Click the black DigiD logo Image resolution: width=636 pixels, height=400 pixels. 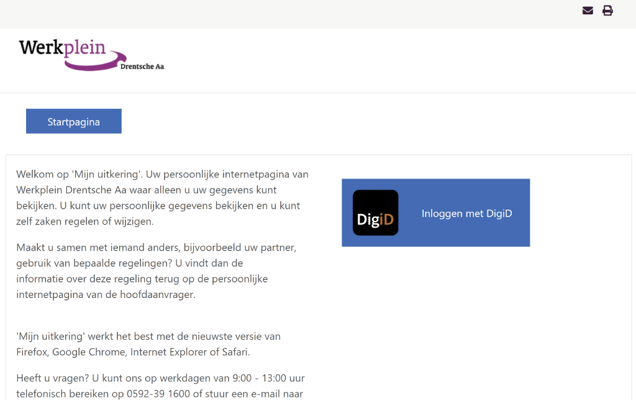(375, 213)
